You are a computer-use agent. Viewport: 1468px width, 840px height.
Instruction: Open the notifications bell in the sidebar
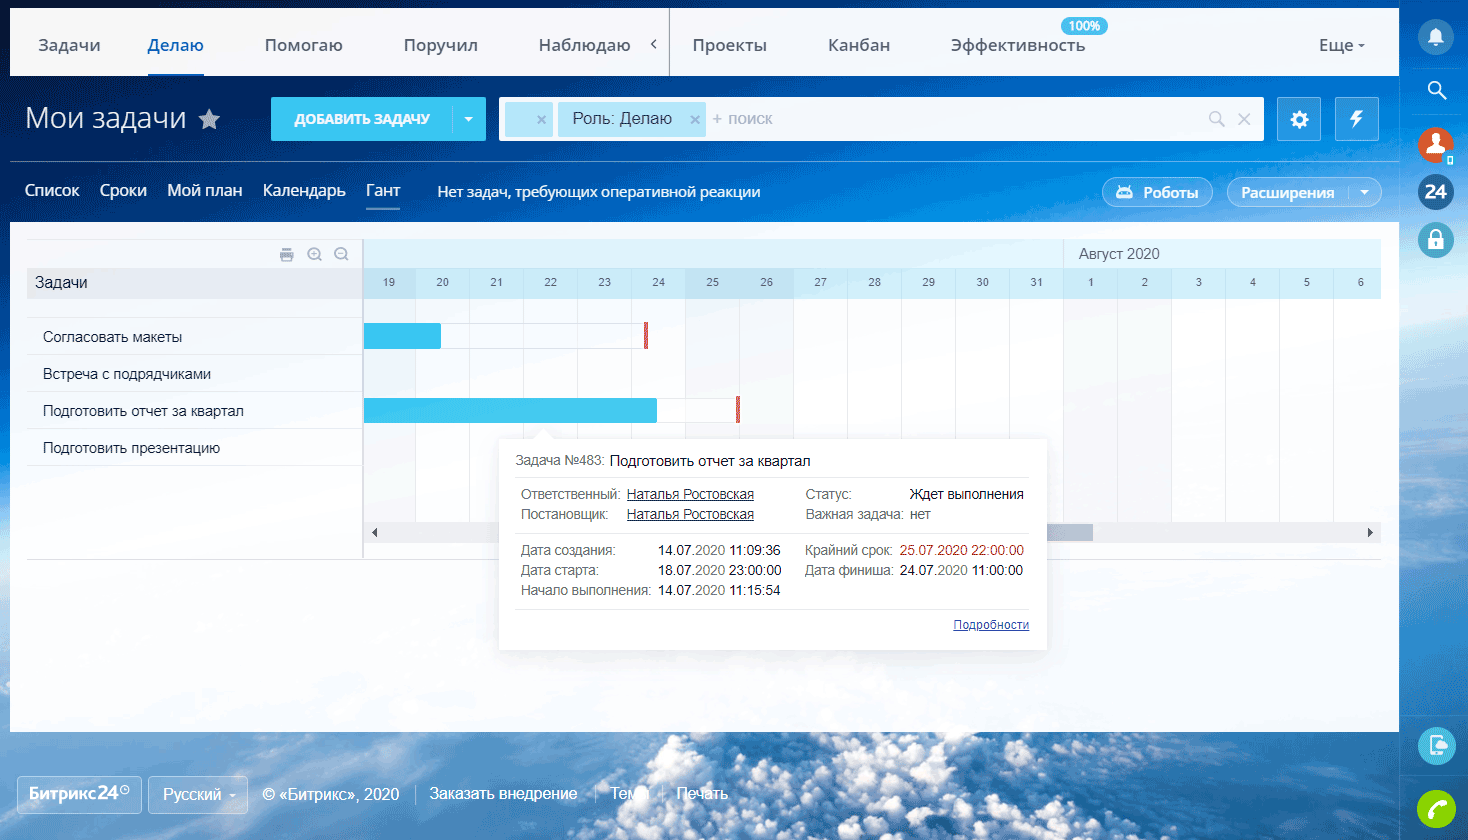pyautogui.click(x=1435, y=37)
